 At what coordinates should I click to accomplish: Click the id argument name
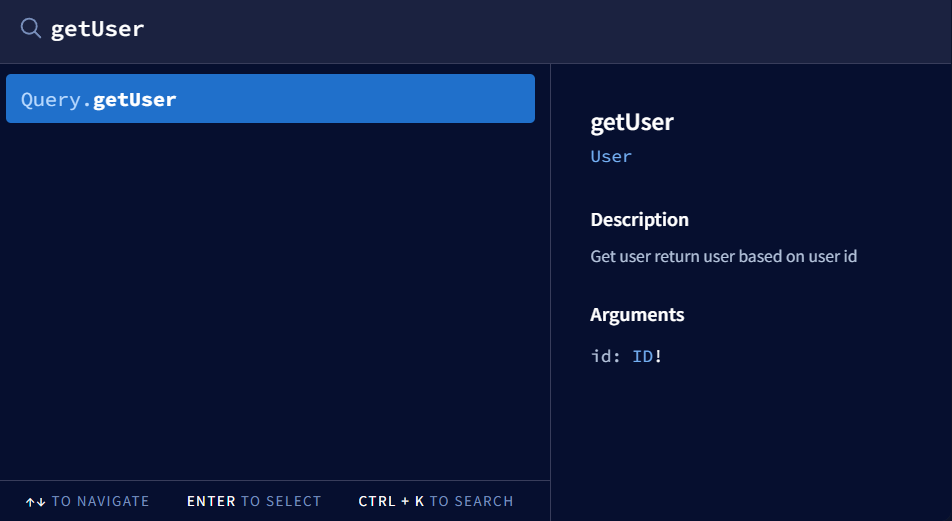point(600,356)
